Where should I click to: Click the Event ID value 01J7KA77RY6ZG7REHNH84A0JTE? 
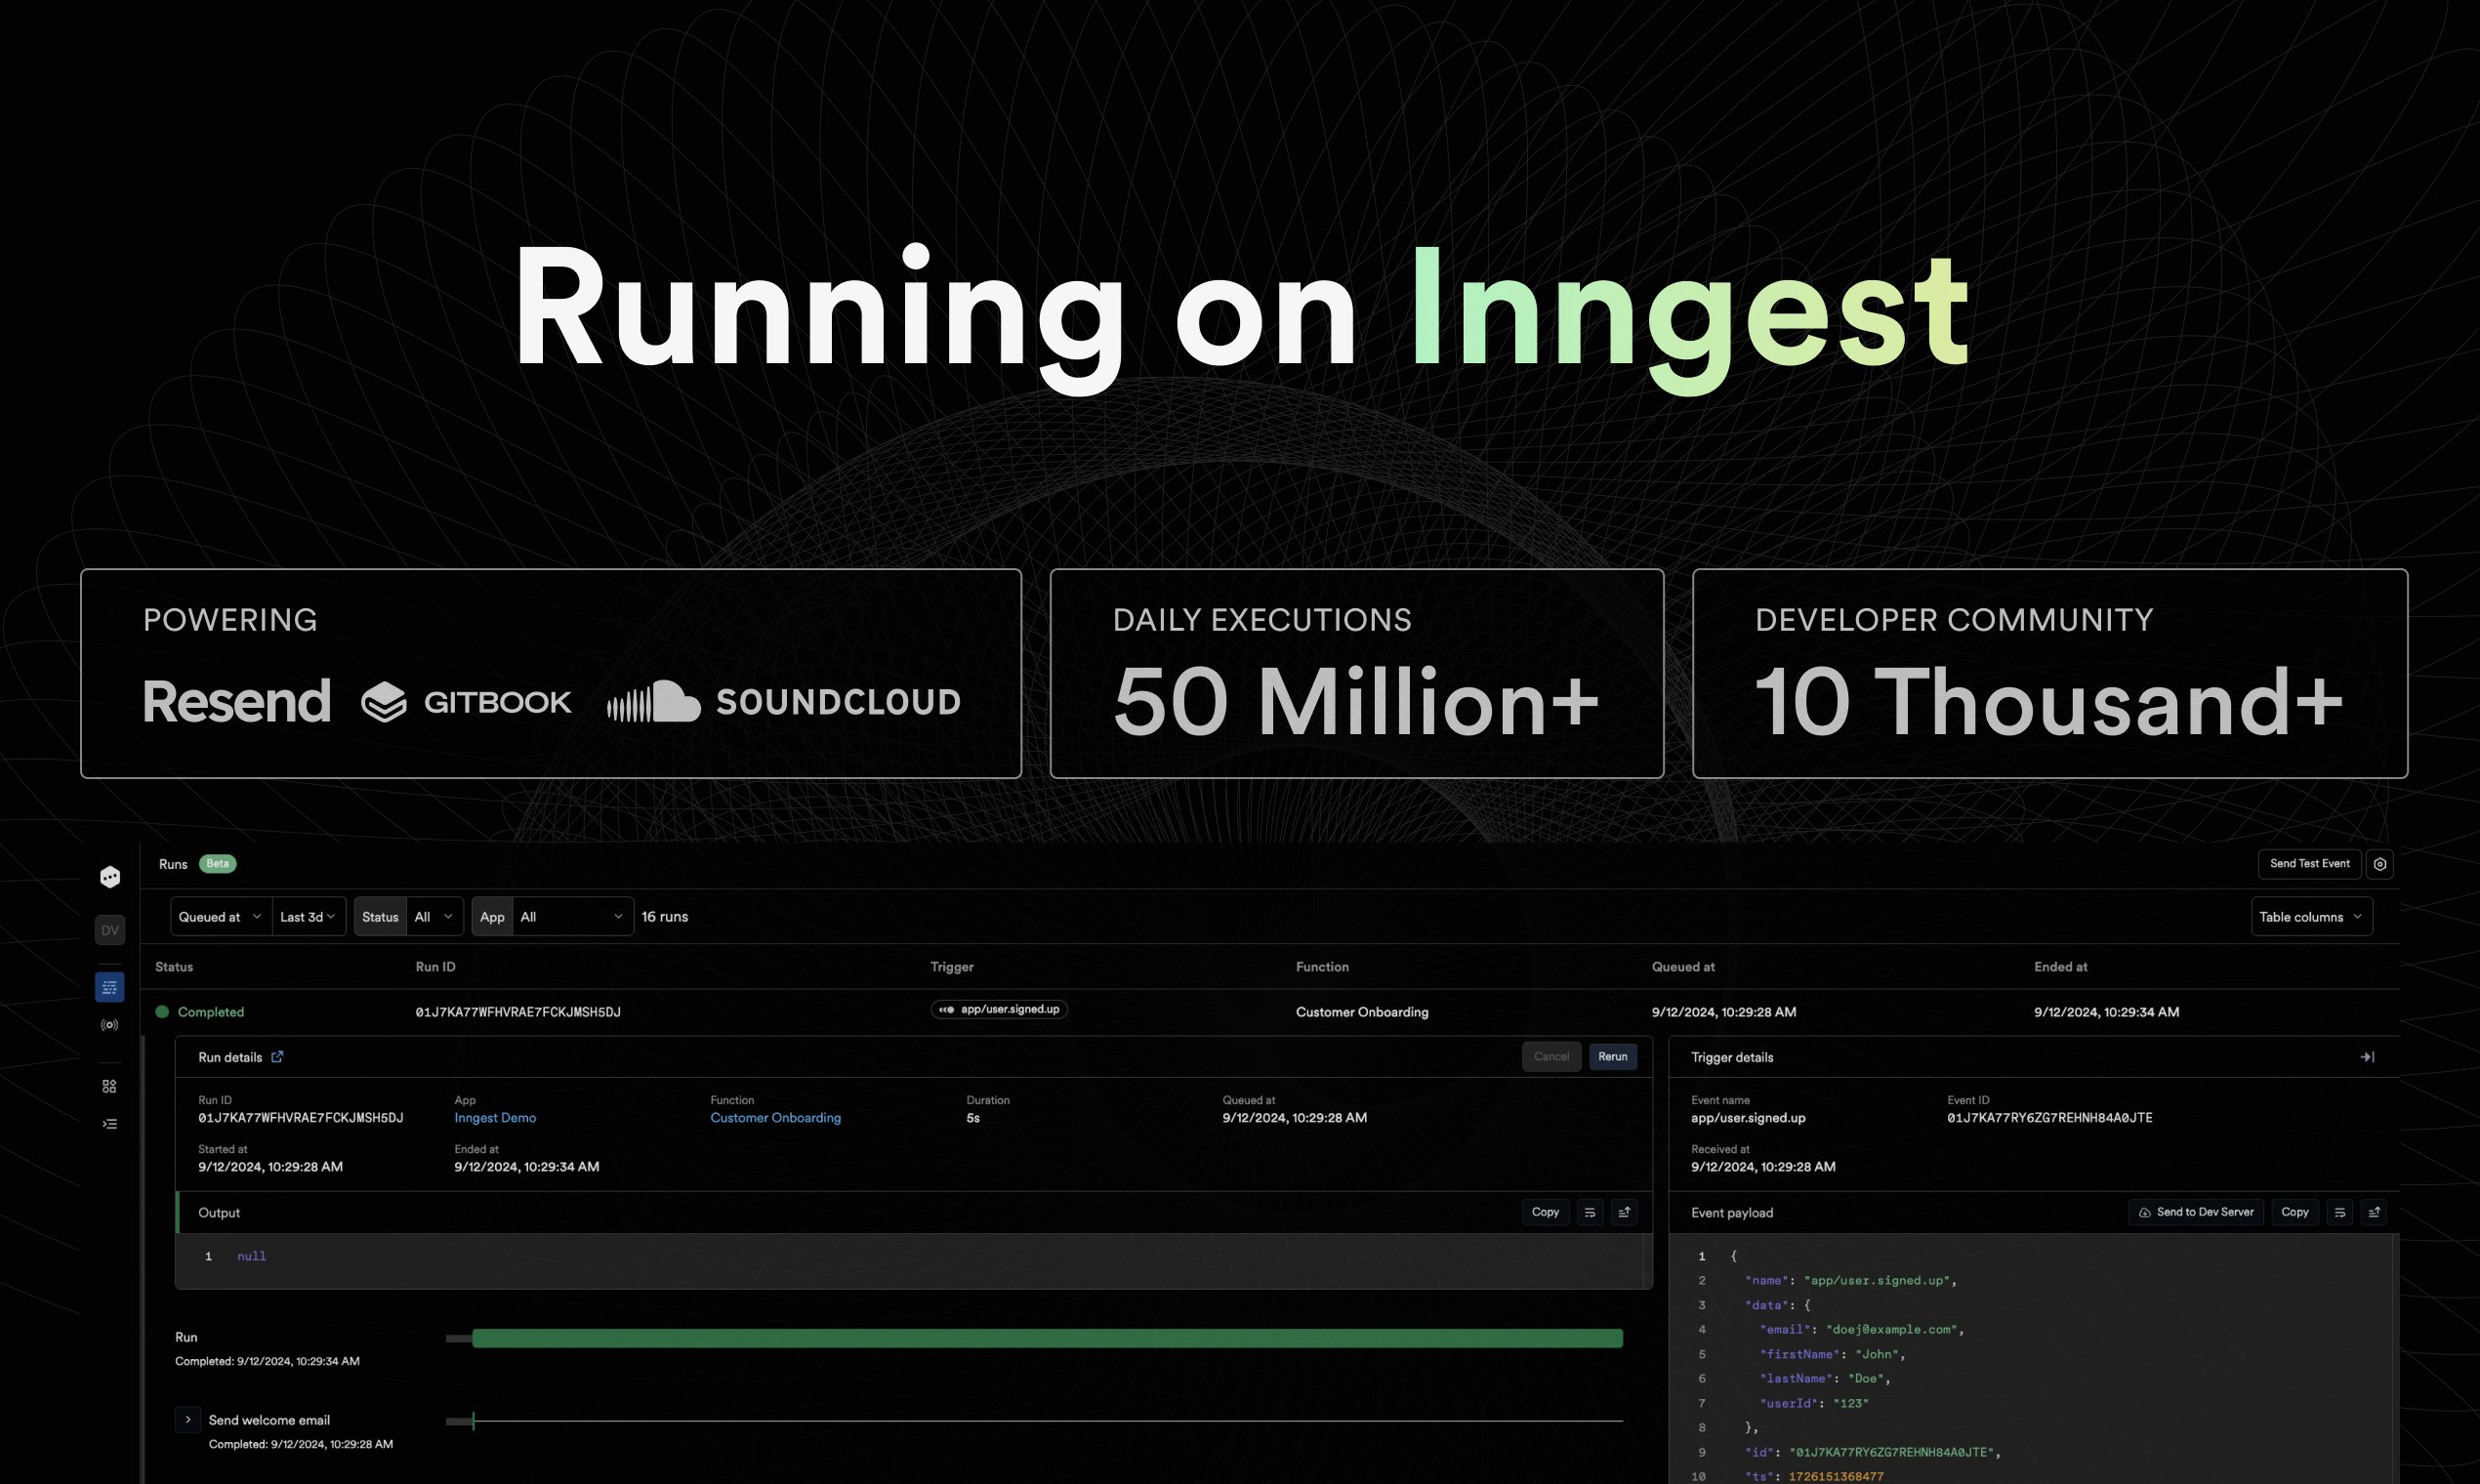point(2050,1118)
